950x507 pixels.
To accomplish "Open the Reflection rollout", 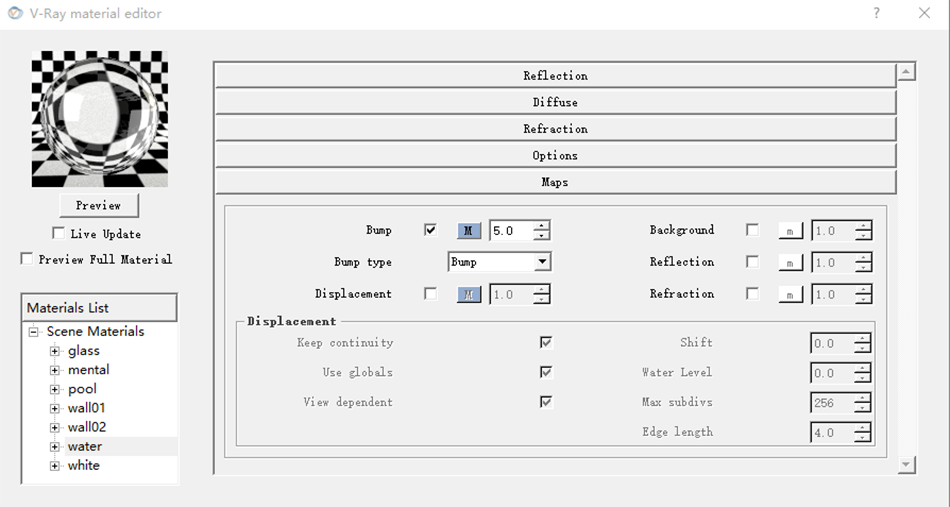I will click(x=555, y=76).
